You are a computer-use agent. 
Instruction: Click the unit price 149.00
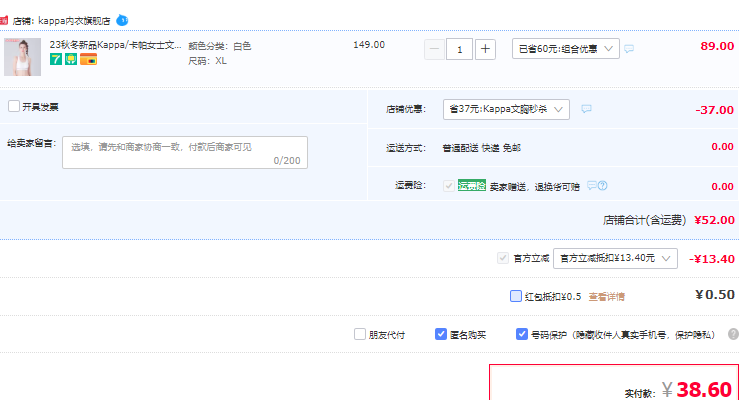(369, 44)
